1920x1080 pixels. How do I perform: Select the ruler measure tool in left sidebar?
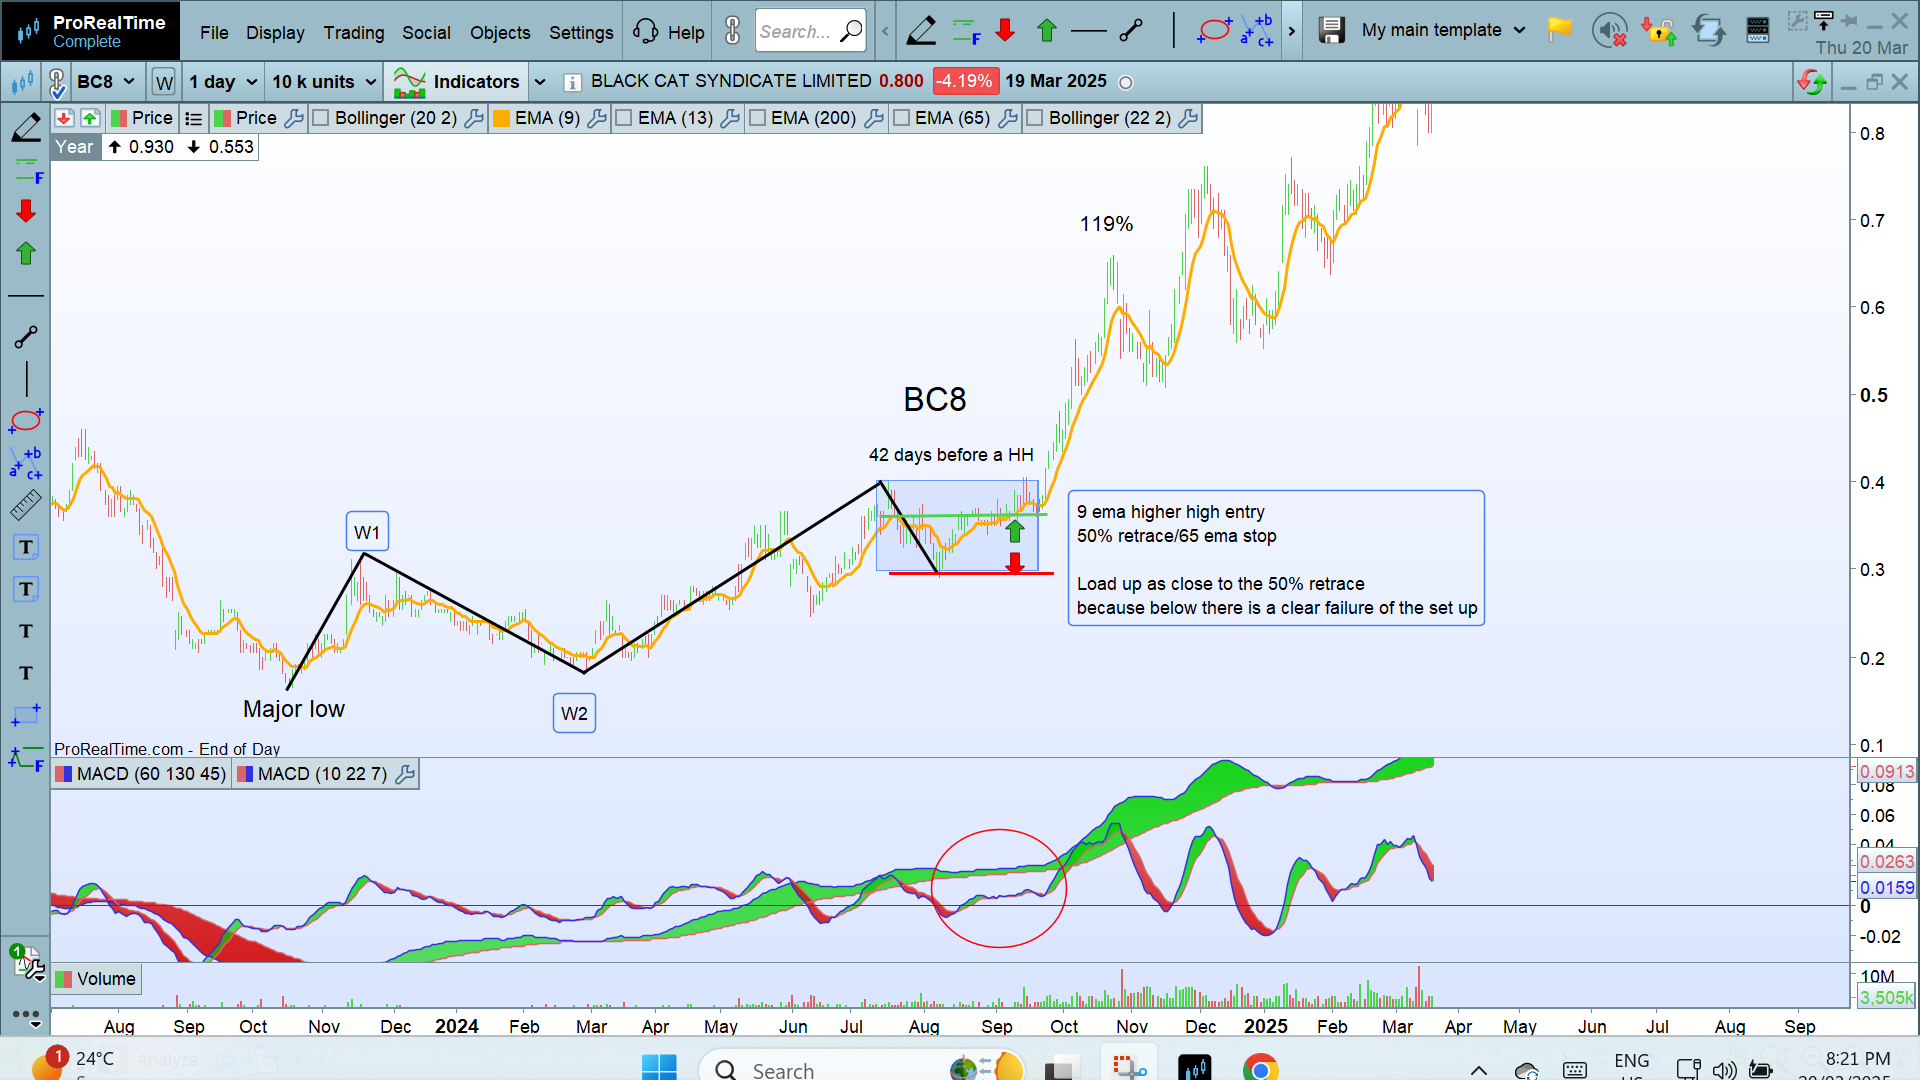(26, 505)
